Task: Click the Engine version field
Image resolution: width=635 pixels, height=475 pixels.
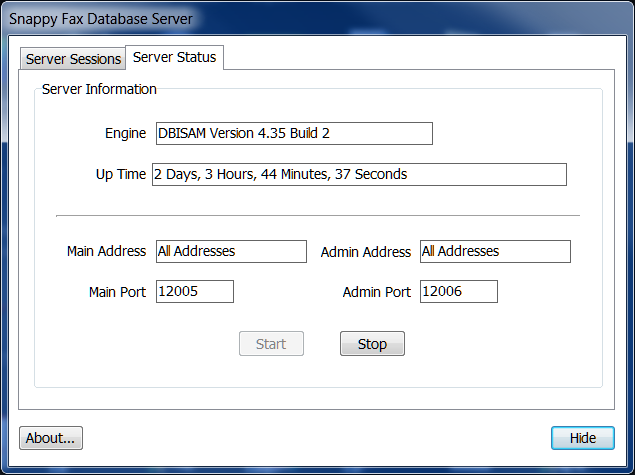Action: pos(294,133)
